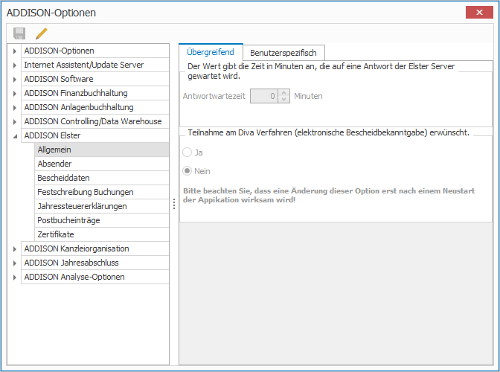
Task: Expand ADDISON Anlagenbuchhaltung node arrow
Action: click(x=14, y=108)
